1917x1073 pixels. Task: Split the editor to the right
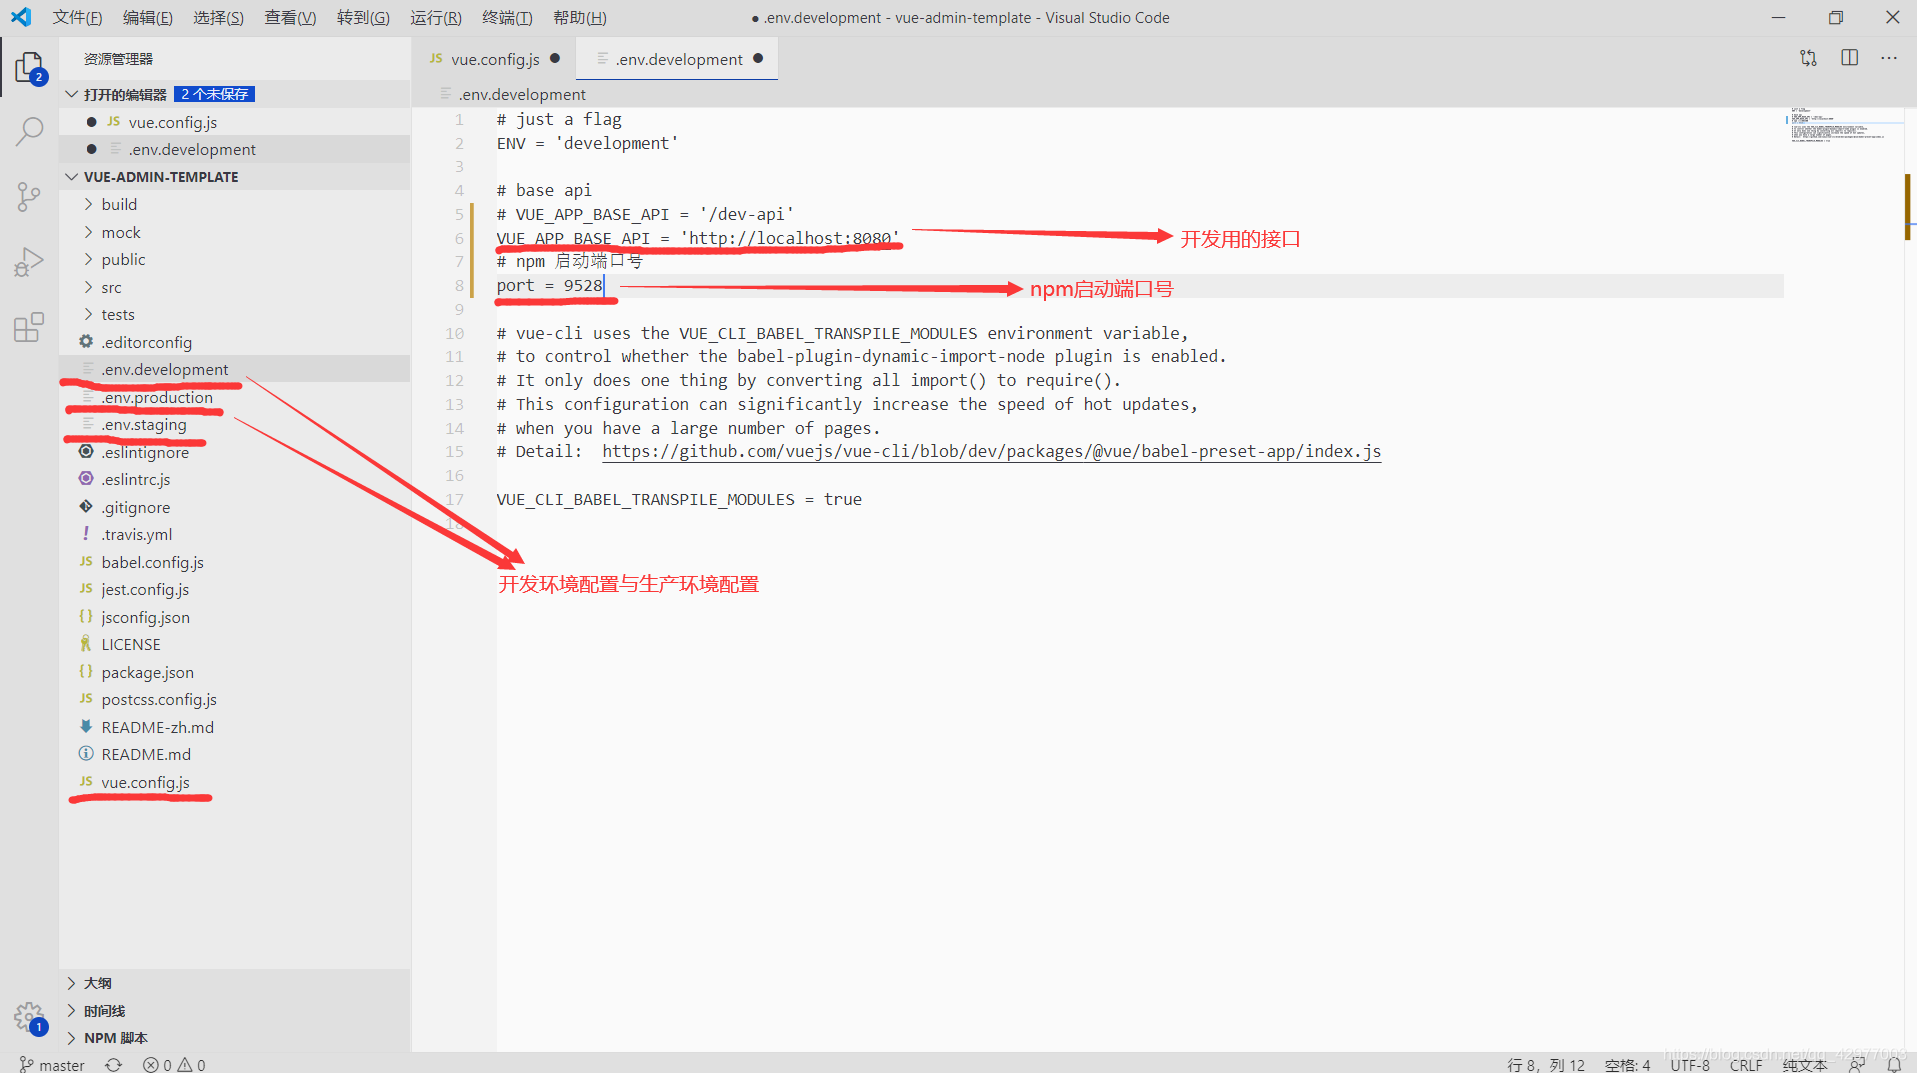tap(1849, 58)
